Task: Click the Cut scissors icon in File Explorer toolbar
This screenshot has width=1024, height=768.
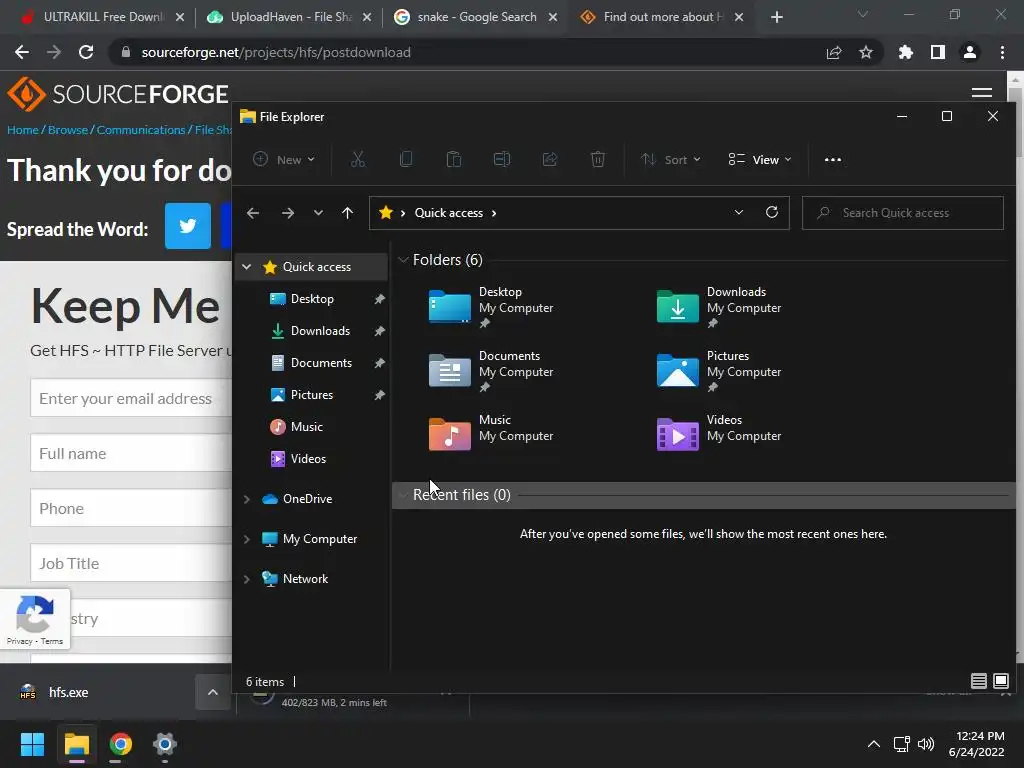Action: tap(358, 159)
